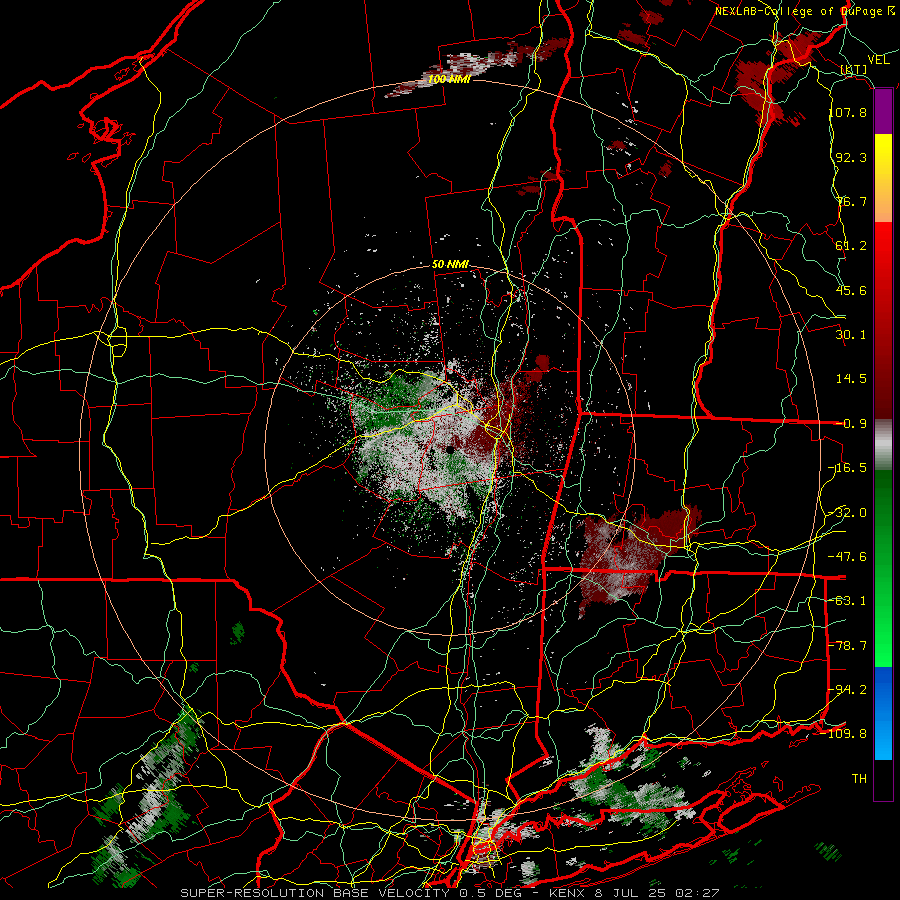Click the 61.2 legend value

(x=851, y=246)
